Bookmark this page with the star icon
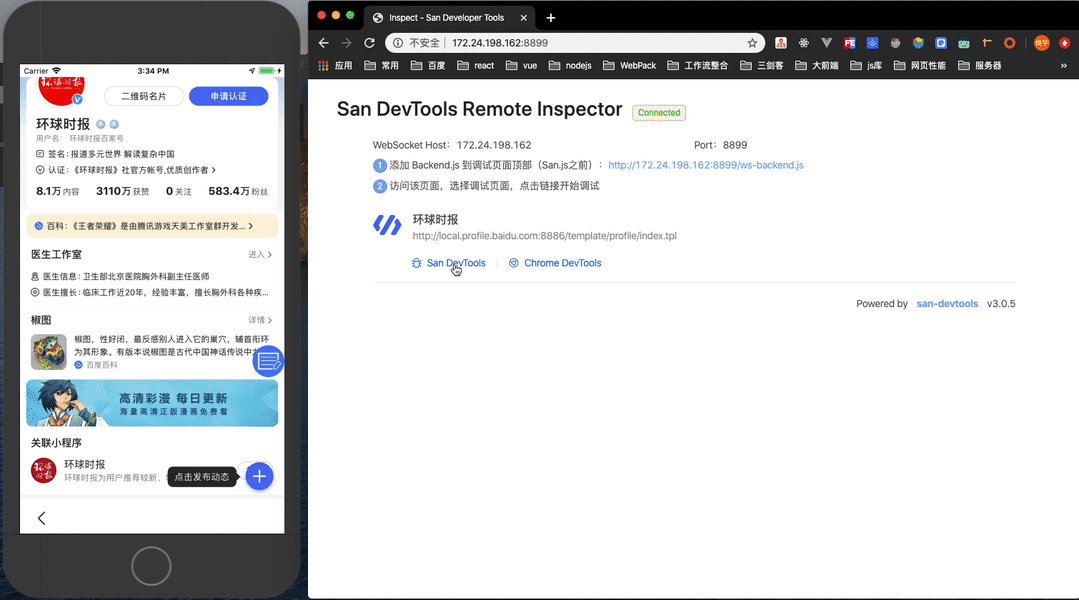Image resolution: width=1079 pixels, height=600 pixels. coord(752,43)
